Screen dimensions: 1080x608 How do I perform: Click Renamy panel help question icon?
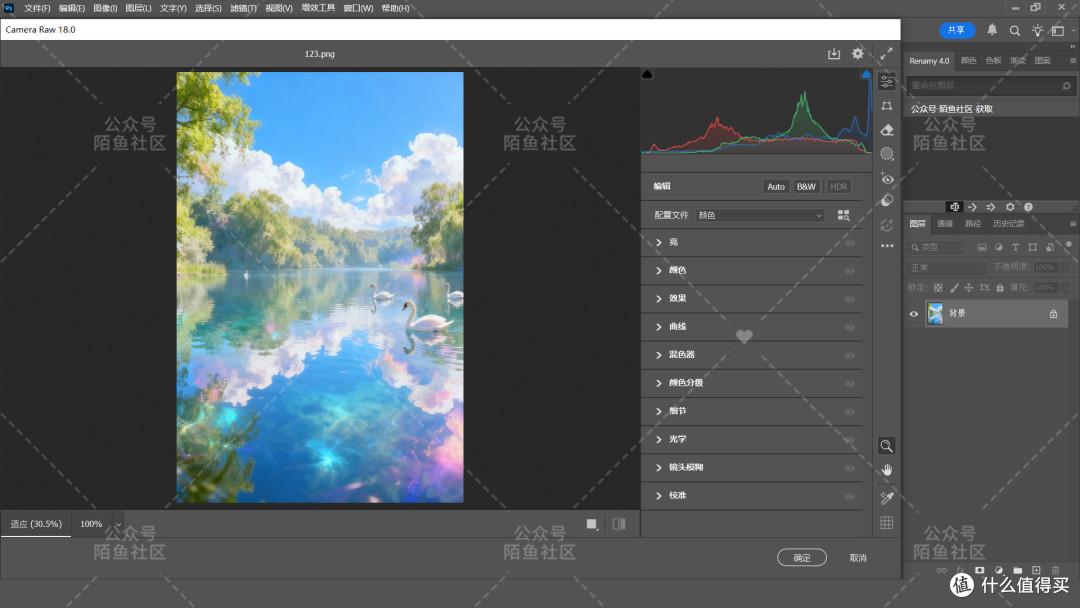point(1028,207)
